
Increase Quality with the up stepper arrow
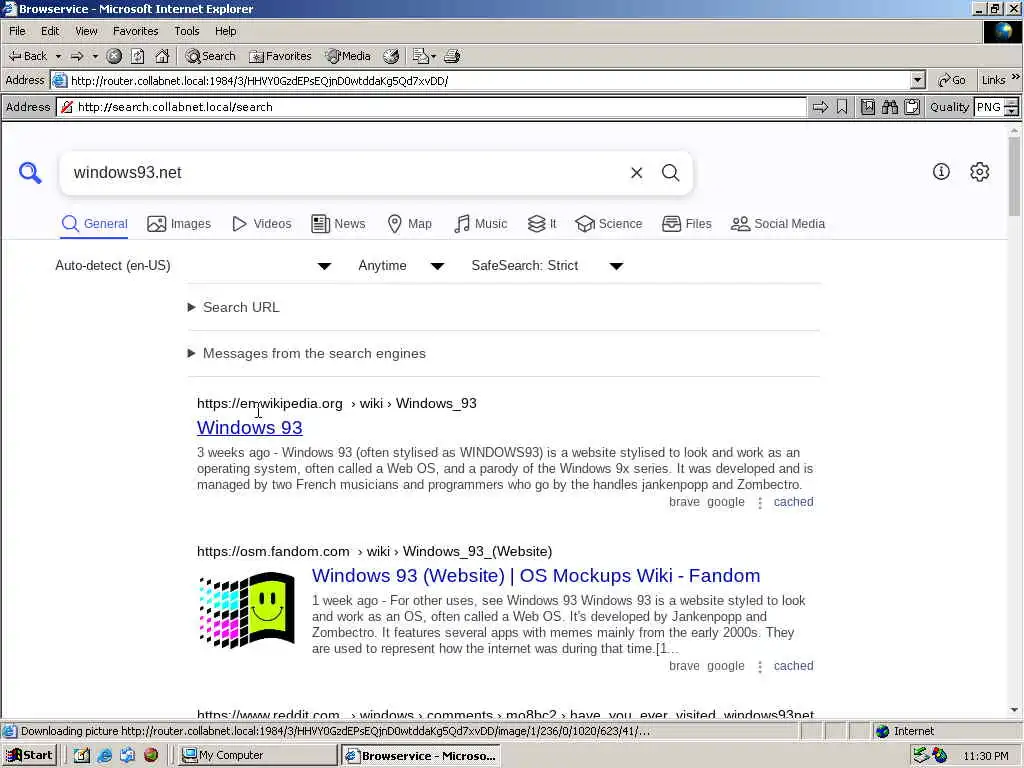(1012, 103)
